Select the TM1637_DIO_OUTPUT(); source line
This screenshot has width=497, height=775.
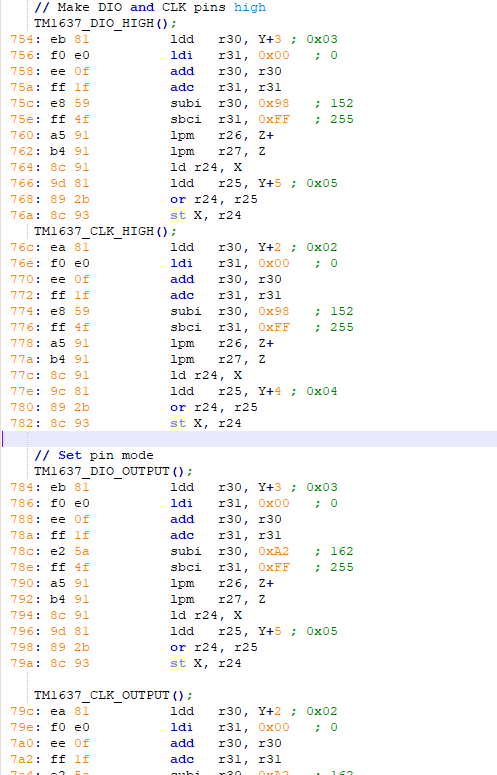point(113,471)
